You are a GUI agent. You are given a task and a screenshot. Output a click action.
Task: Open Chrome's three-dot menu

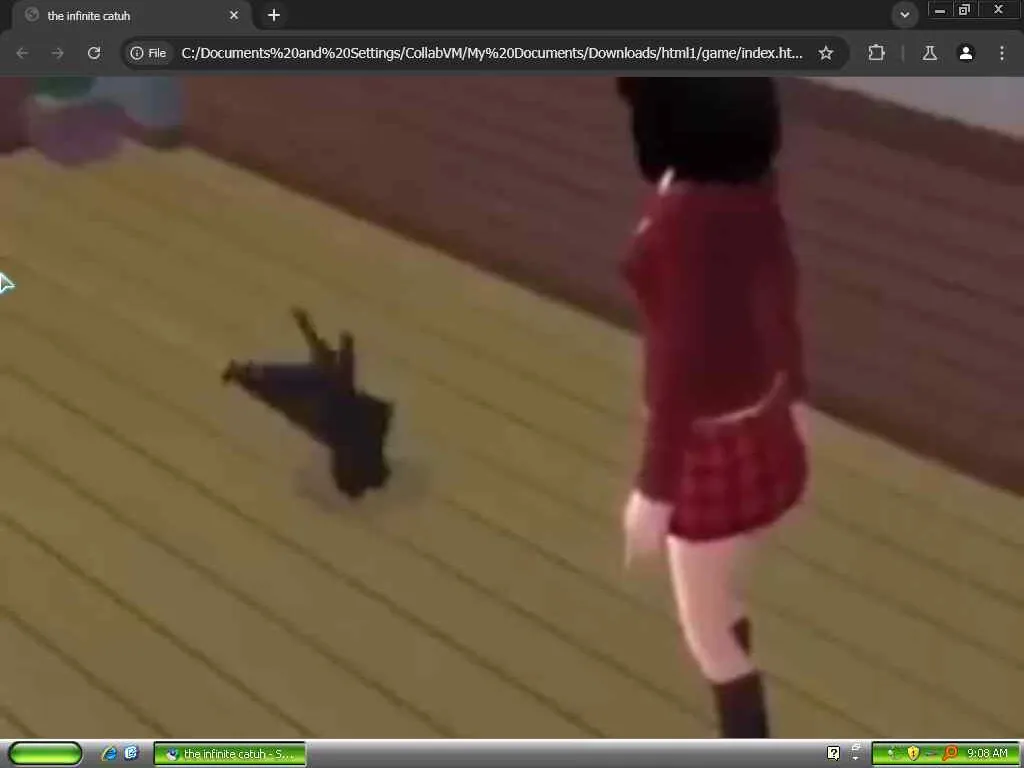tap(1002, 53)
